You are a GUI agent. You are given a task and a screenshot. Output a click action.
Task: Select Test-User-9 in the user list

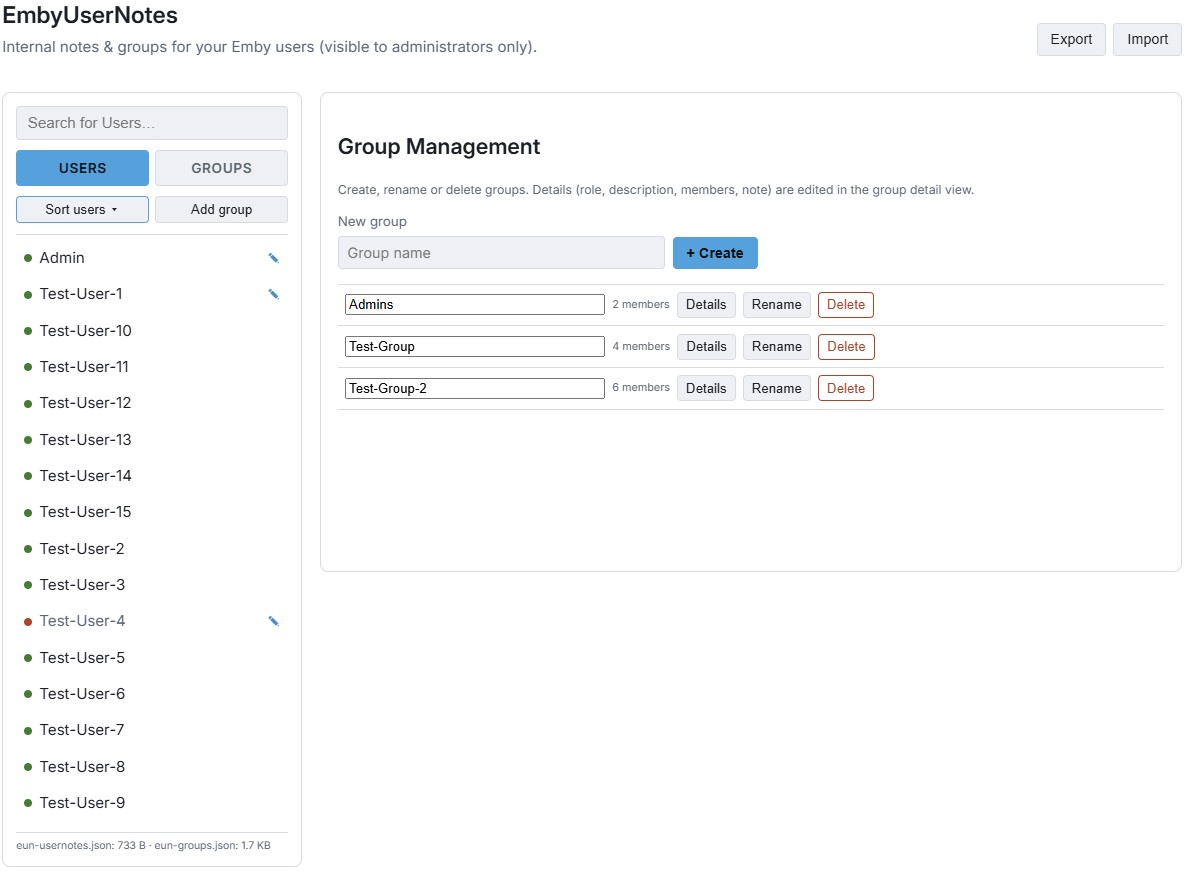point(152,803)
